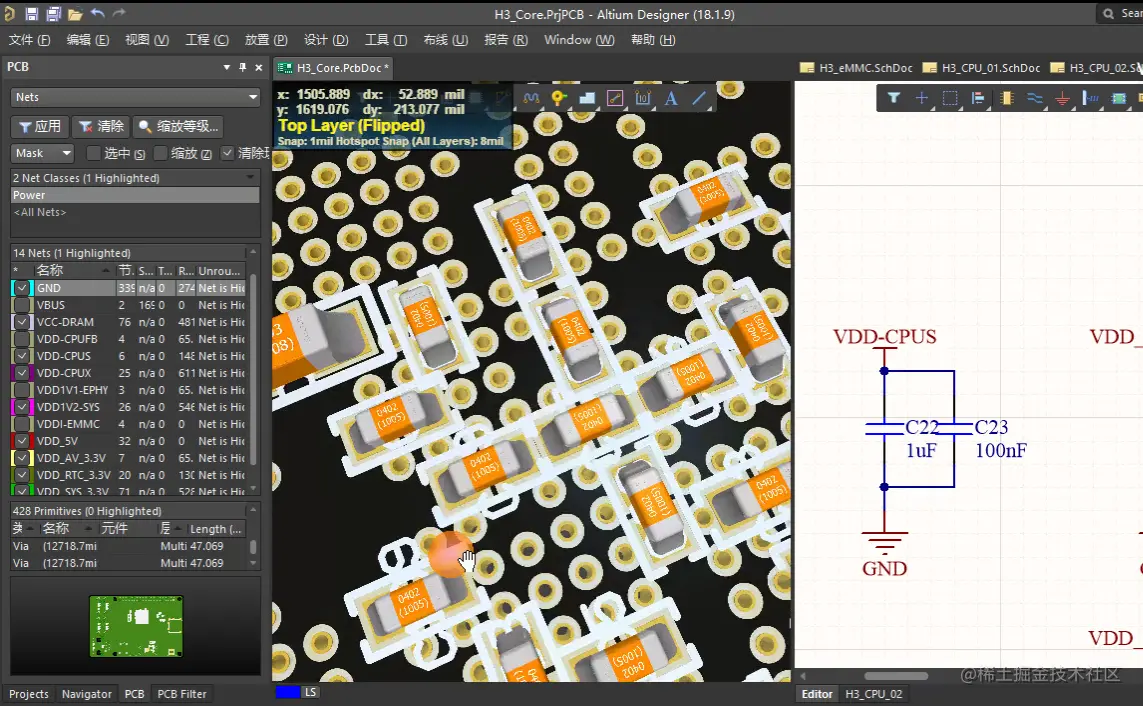Click the schematic selection filter funnel icon
Image resolution: width=1143 pixels, height=706 pixels.
point(894,98)
